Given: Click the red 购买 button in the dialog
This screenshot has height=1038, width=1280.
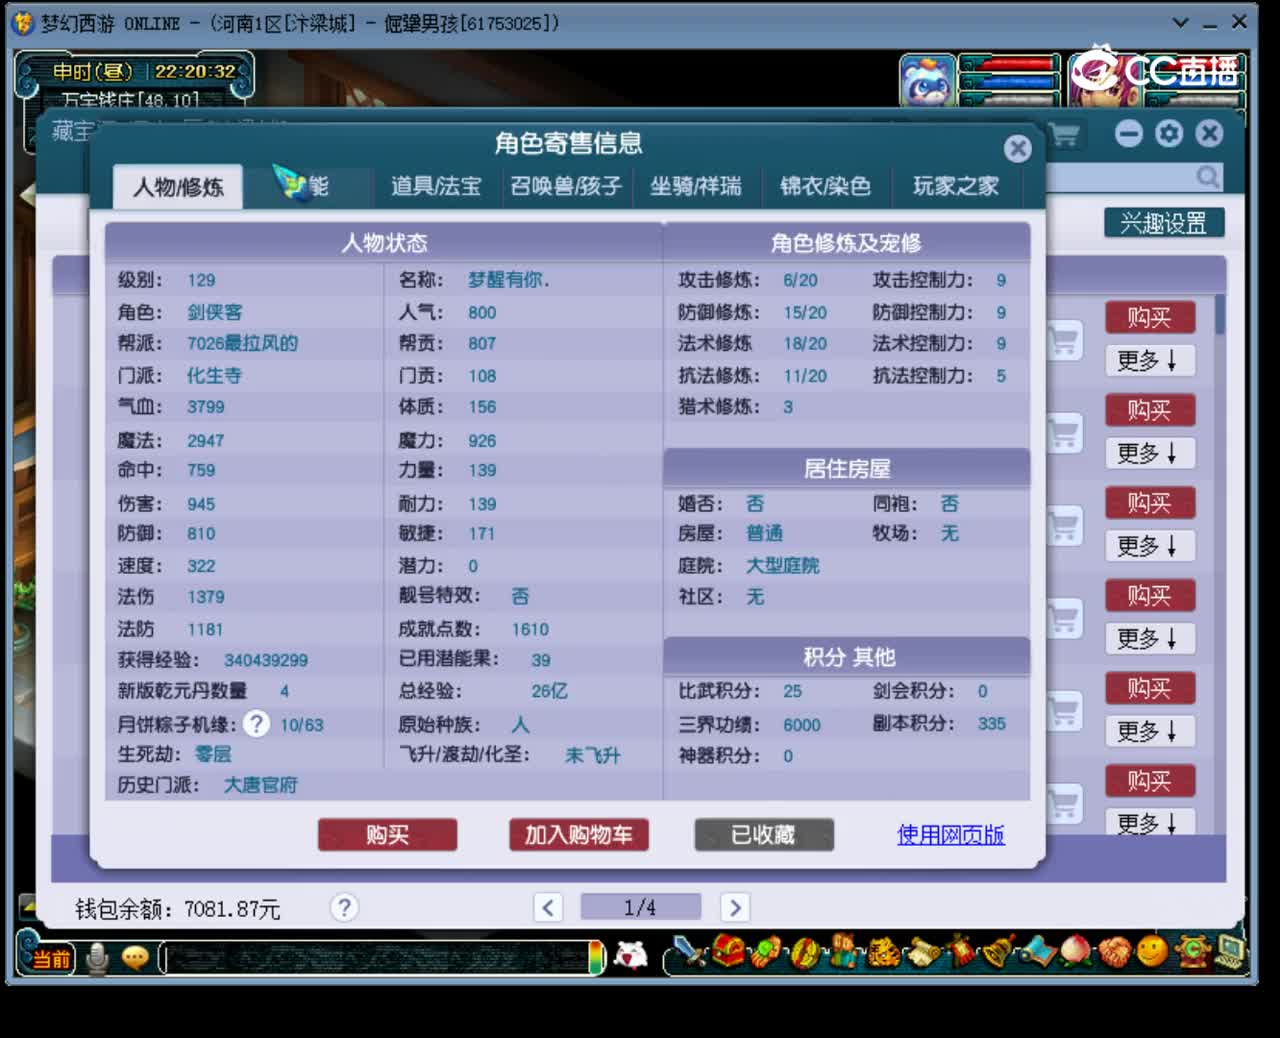Looking at the screenshot, I should [x=388, y=834].
